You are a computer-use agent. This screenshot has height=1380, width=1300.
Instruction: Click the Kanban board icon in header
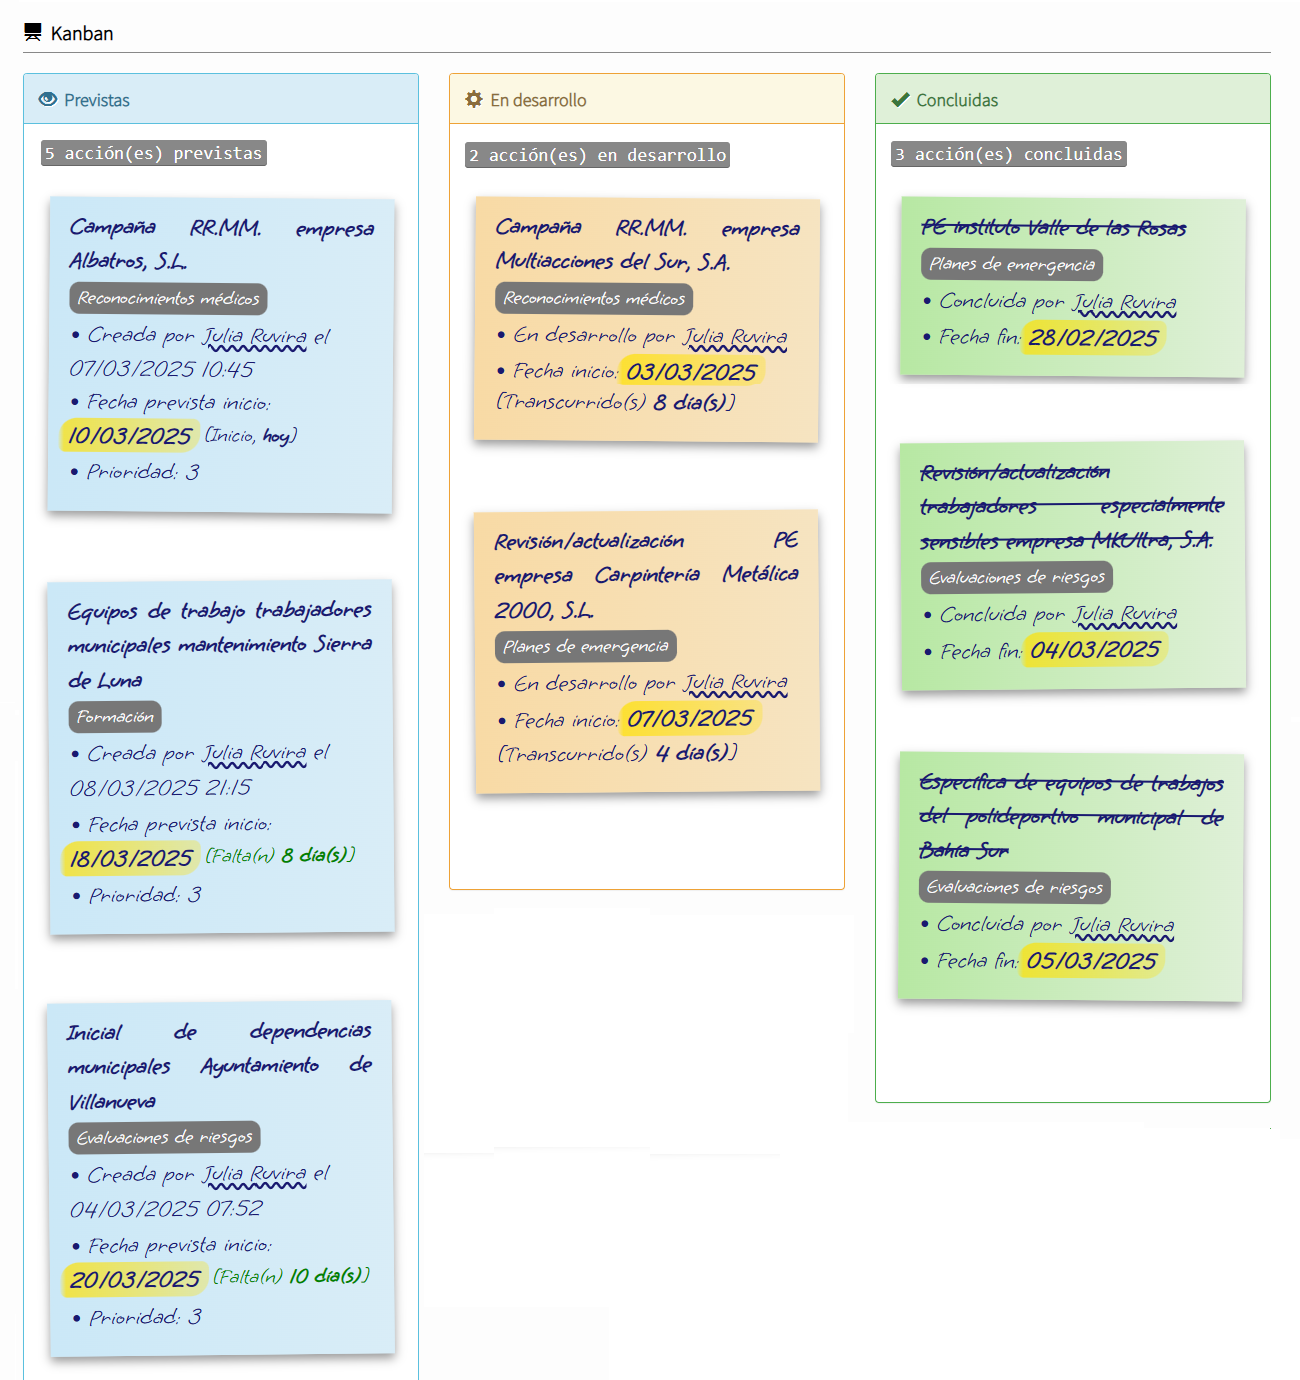[x=33, y=33]
